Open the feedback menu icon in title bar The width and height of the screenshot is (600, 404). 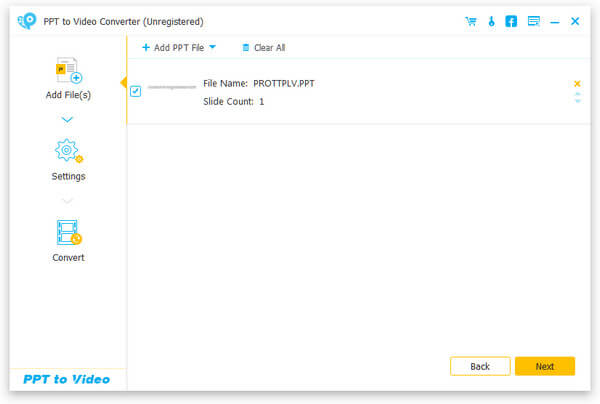click(x=533, y=21)
